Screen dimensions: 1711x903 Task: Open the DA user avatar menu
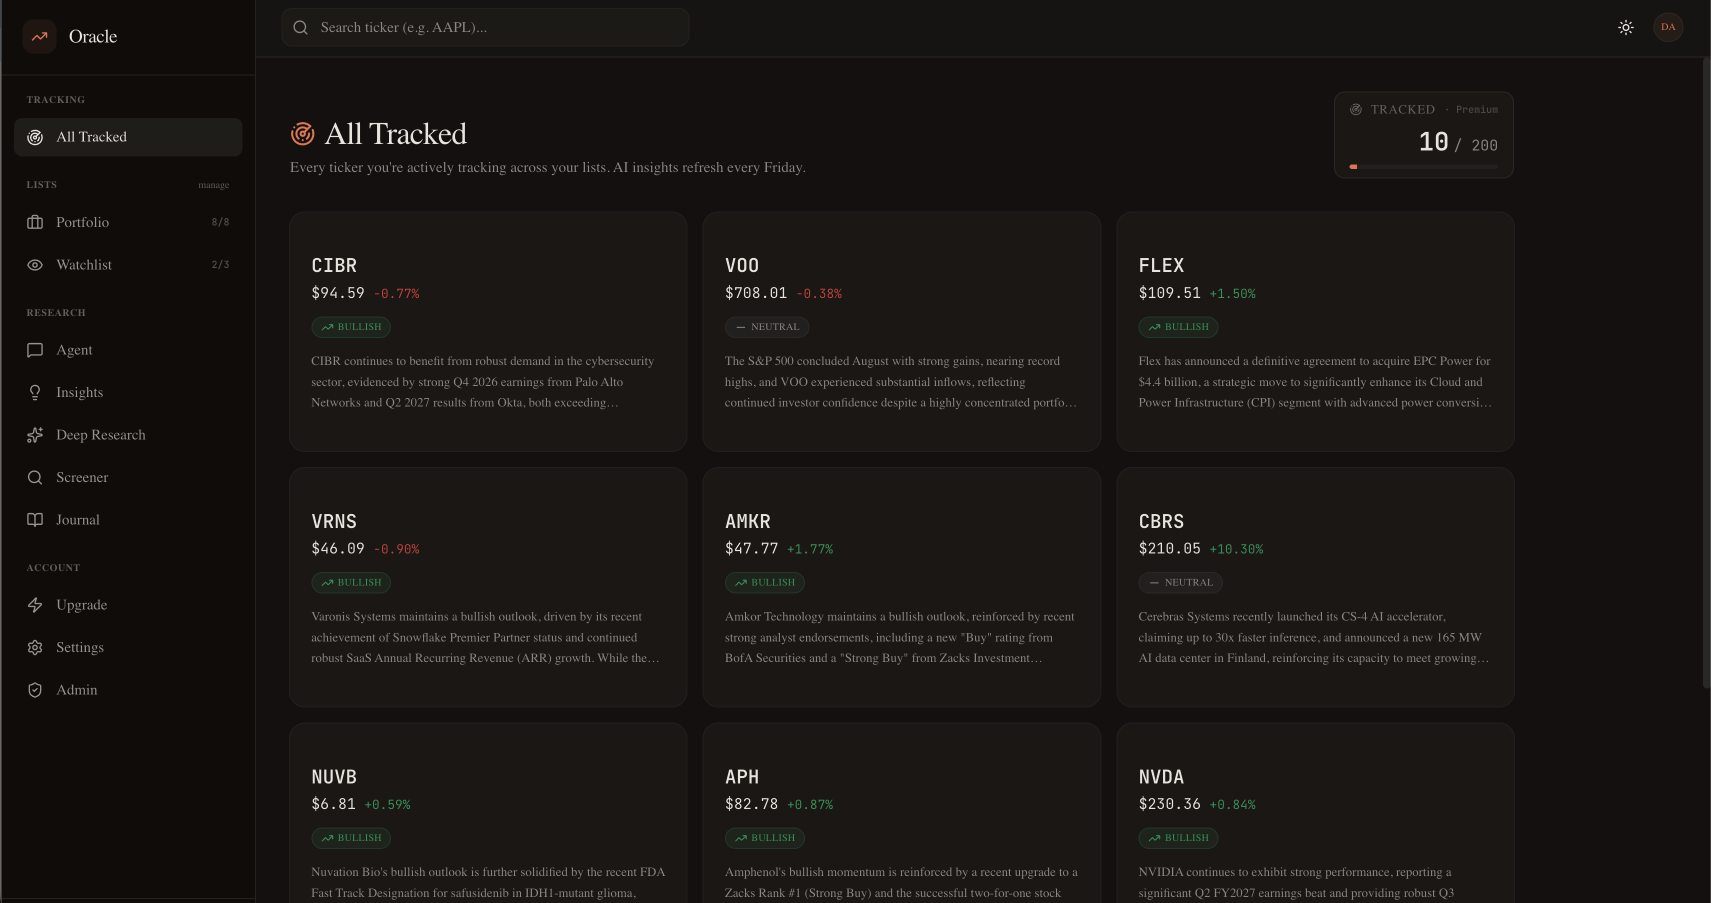click(1668, 27)
